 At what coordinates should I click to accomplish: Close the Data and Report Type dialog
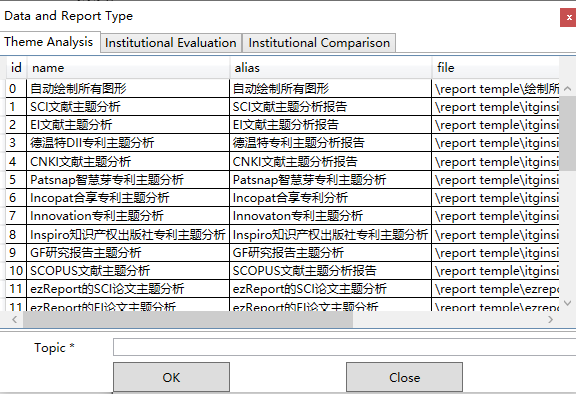[x=568, y=17]
